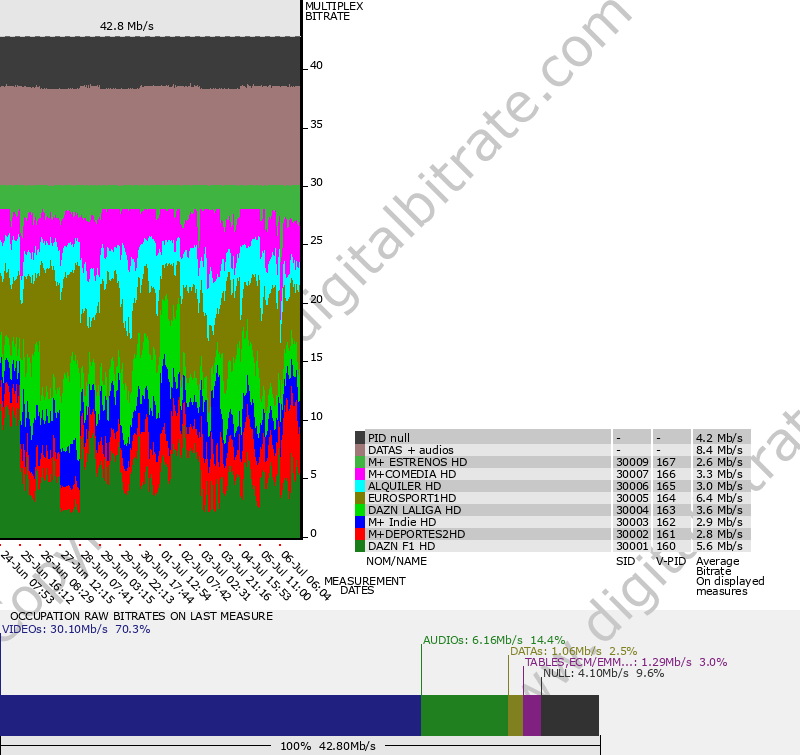Select the DAZN F1 HD channel name
Image resolution: width=800 pixels, height=755 pixels.
[x=402, y=546]
